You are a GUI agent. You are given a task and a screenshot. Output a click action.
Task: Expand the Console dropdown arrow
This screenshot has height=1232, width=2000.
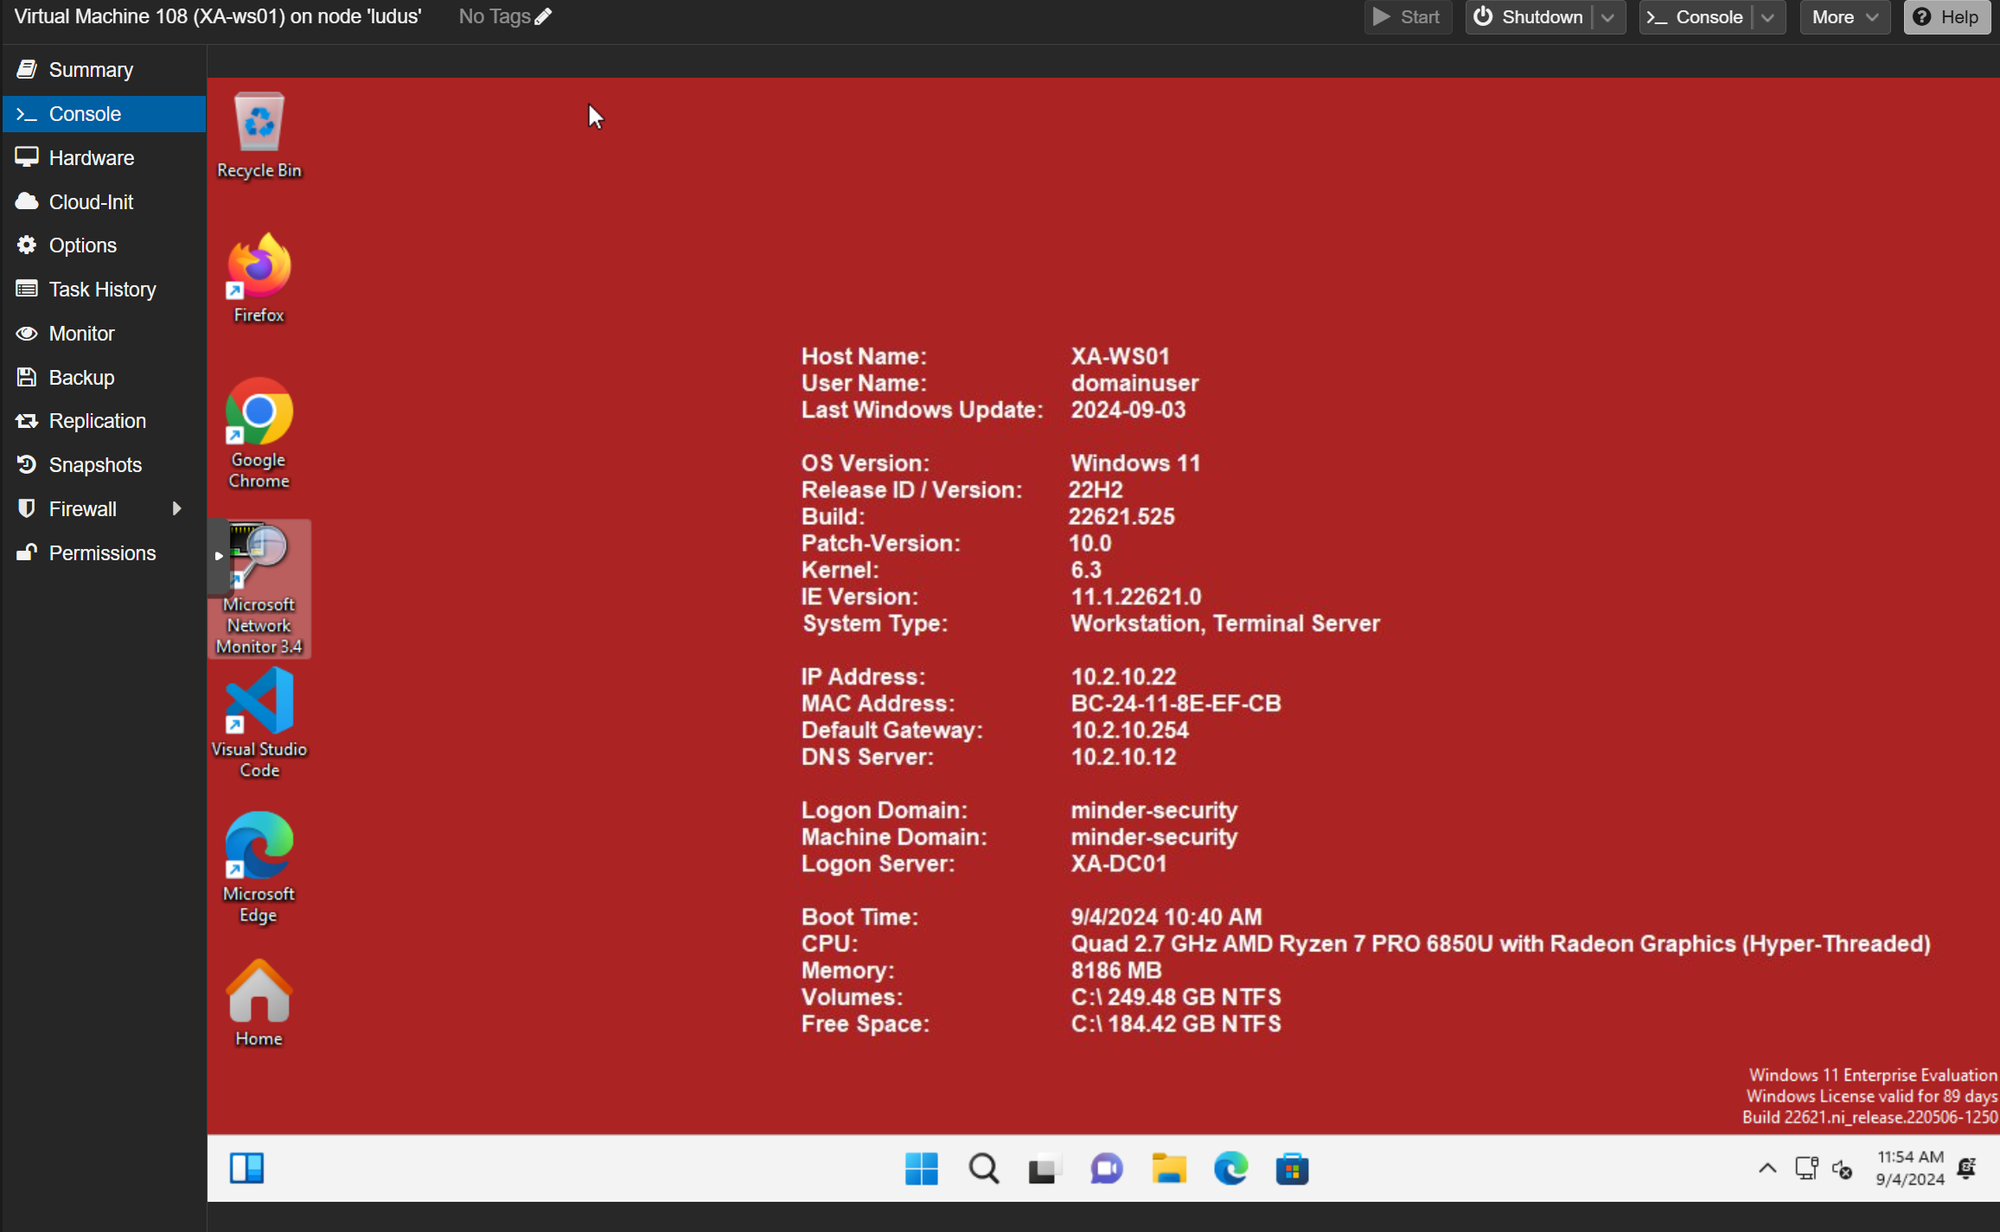click(1768, 17)
